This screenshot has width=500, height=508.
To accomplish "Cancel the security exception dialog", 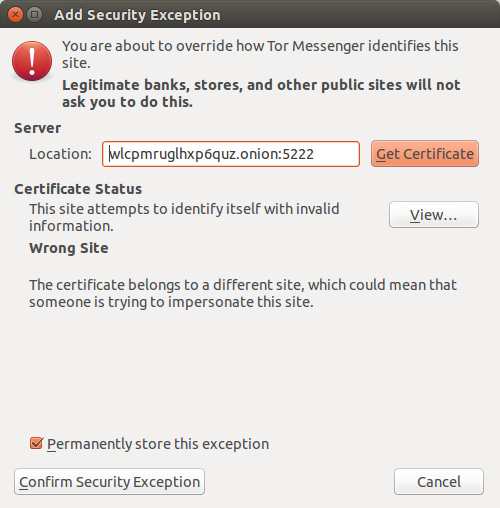I will [439, 482].
